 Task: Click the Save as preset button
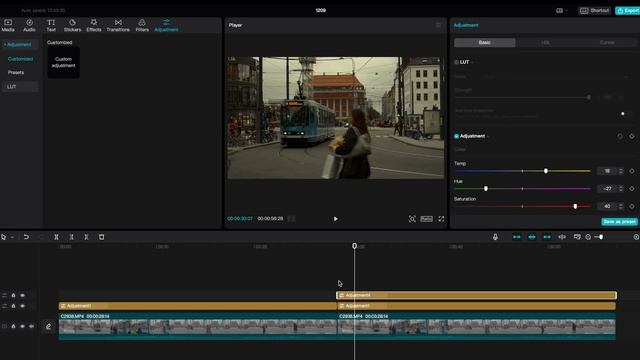619,222
